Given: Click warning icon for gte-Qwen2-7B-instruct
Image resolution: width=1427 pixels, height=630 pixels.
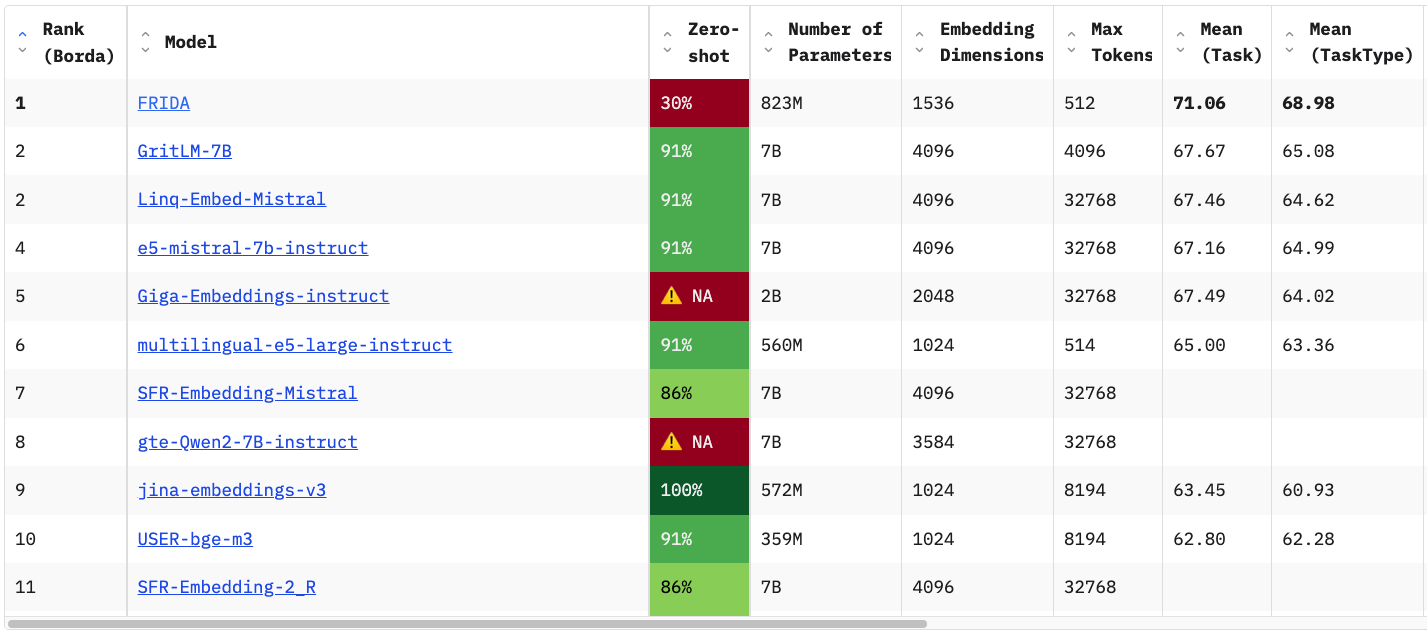Looking at the screenshot, I should pos(672,442).
